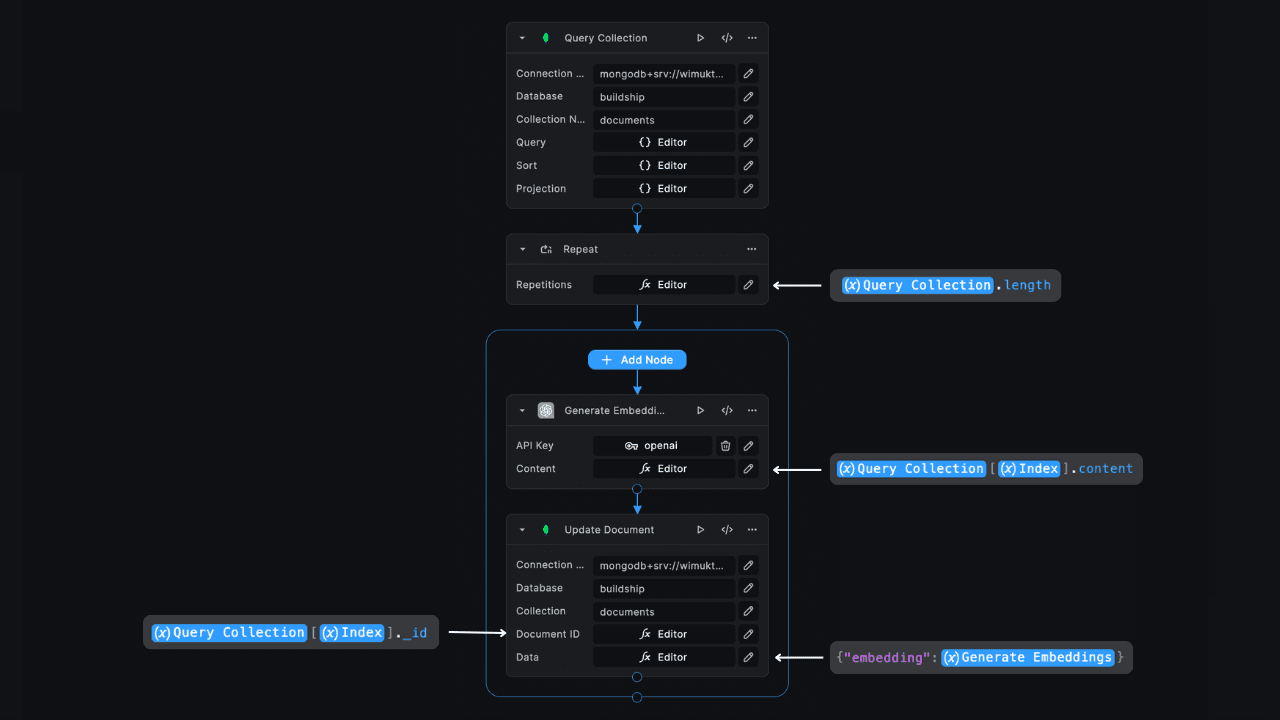Collapse the Query Collection node
The image size is (1280, 720).
tap(521, 37)
